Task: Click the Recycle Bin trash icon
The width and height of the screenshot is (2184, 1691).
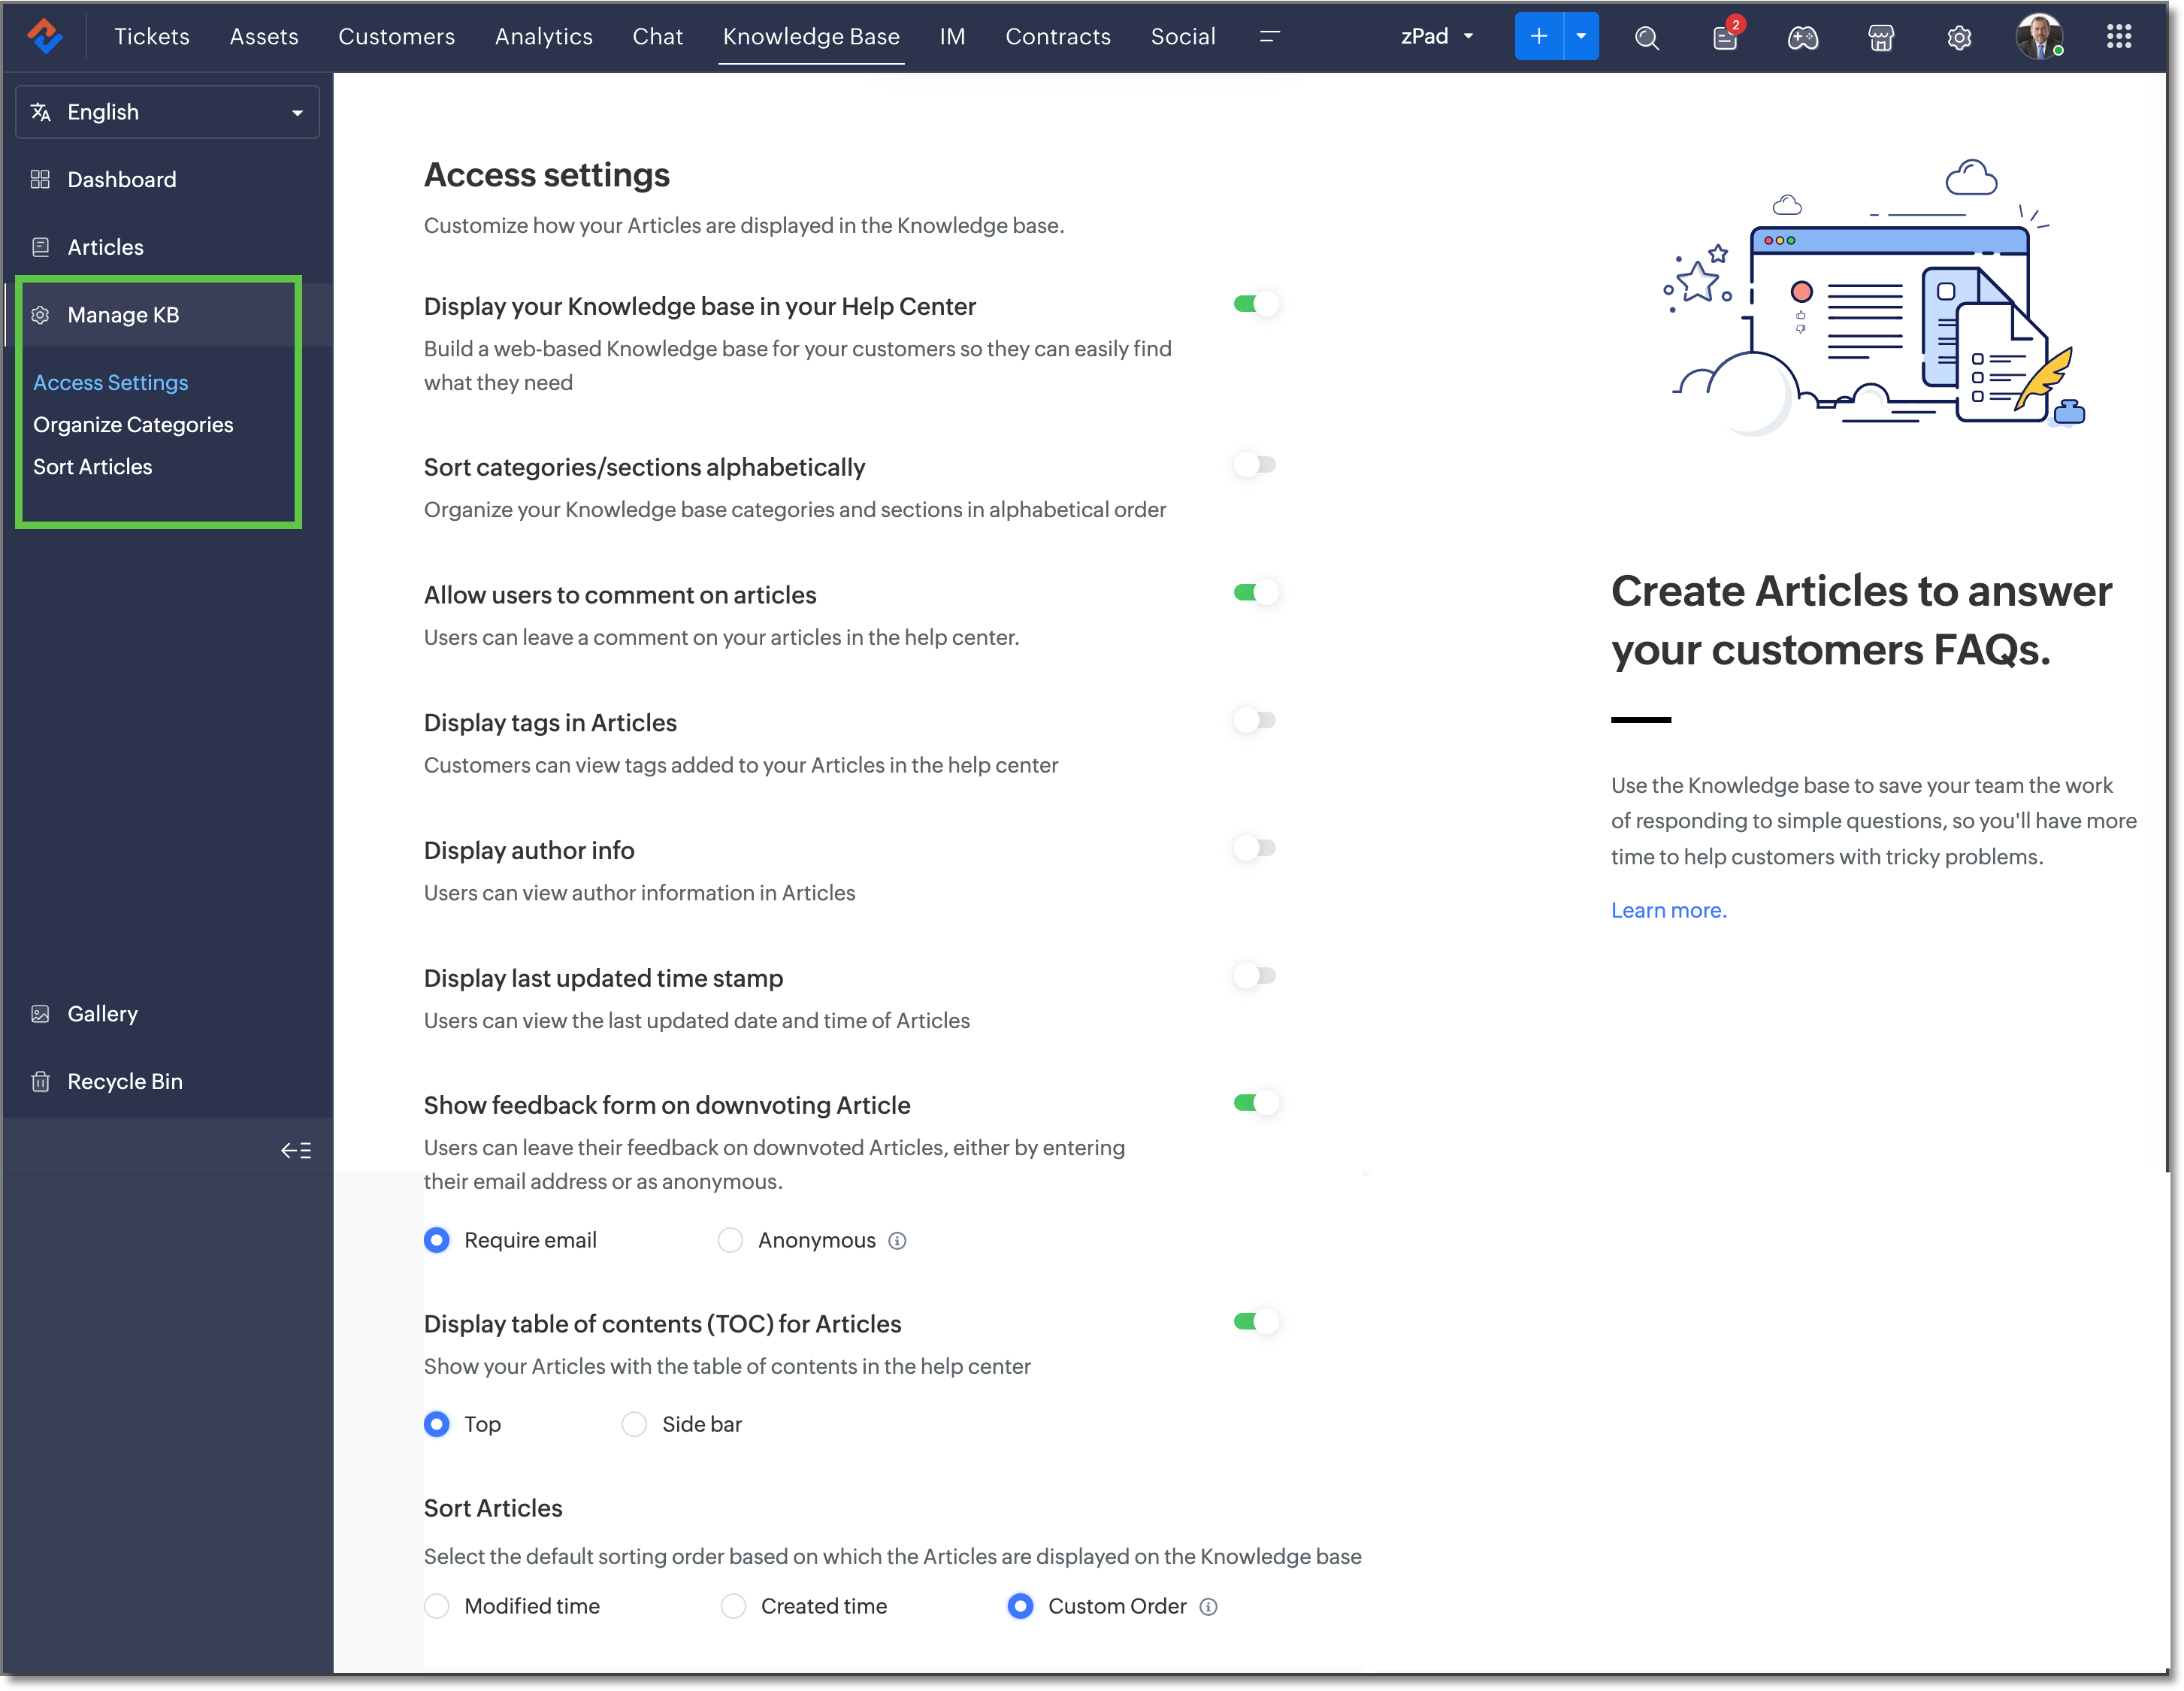Action: point(40,1082)
